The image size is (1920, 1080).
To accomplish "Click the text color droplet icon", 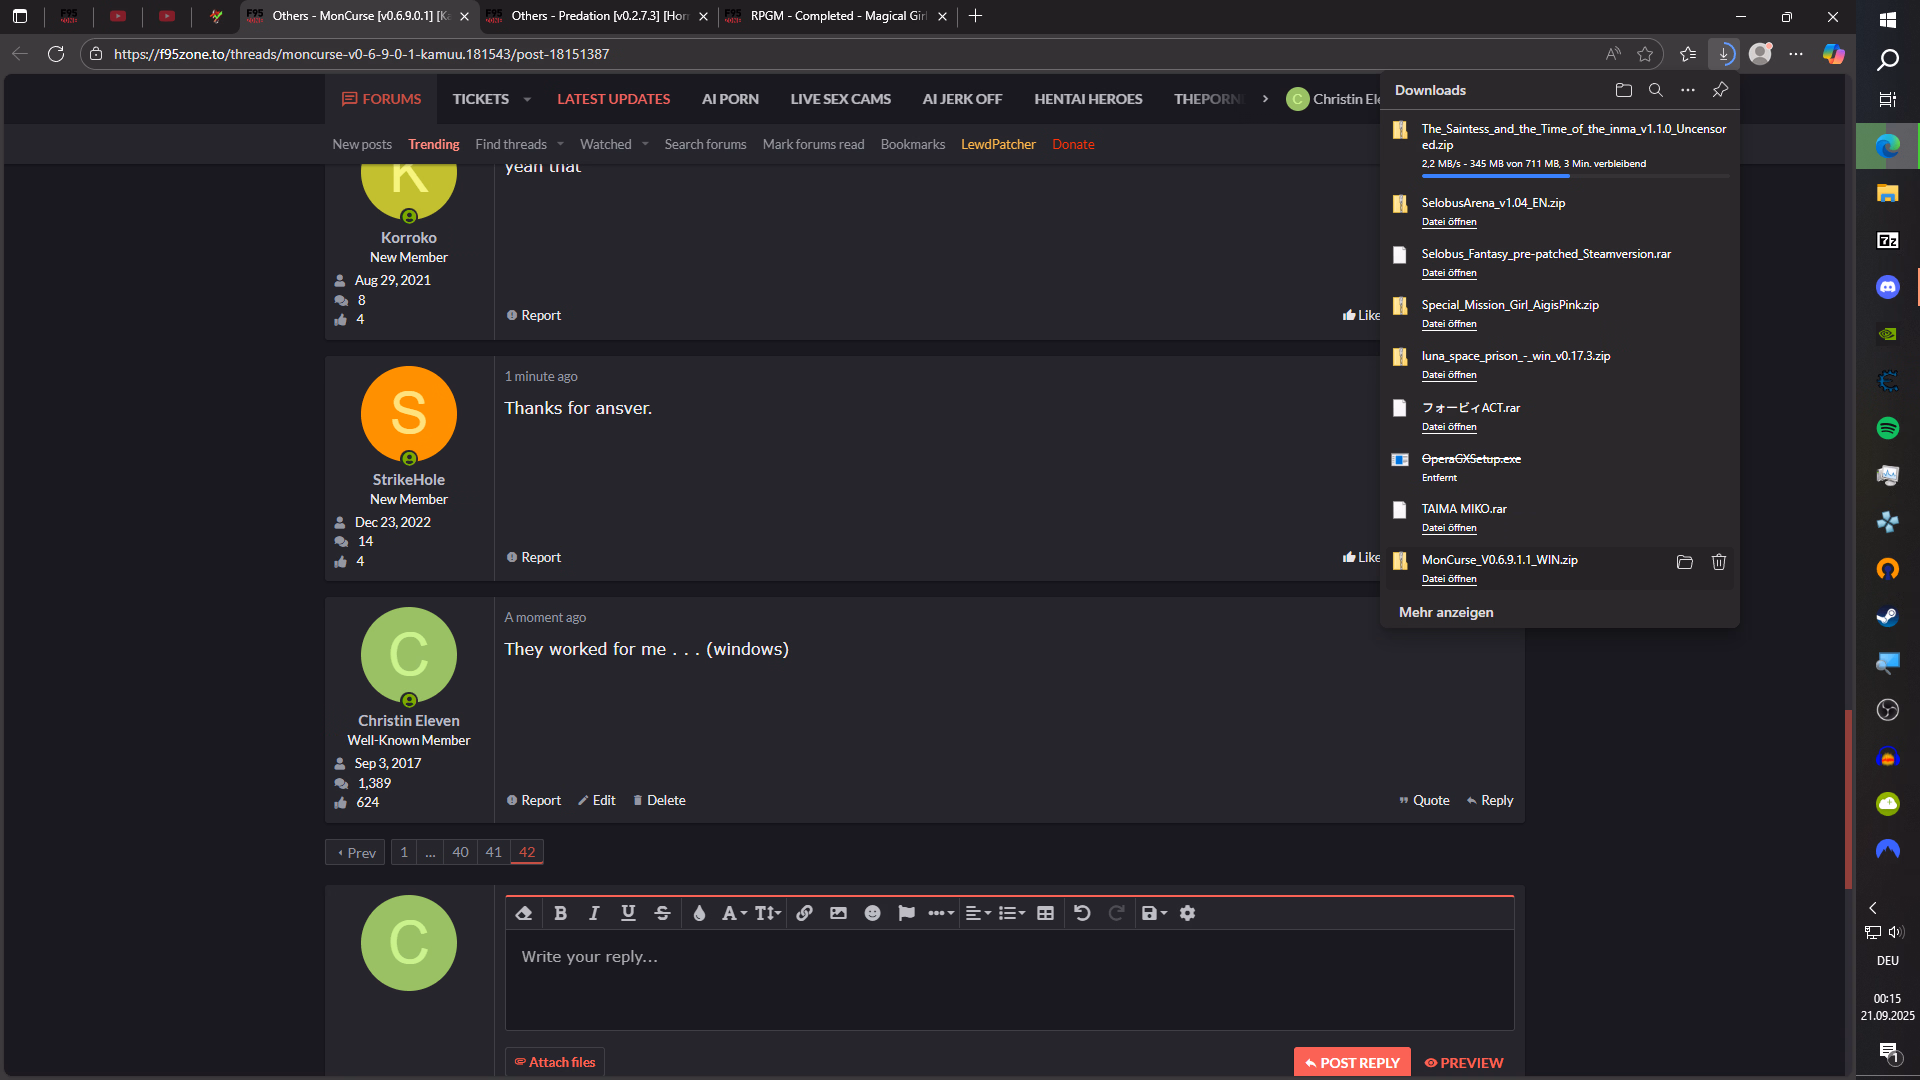I will point(699,913).
